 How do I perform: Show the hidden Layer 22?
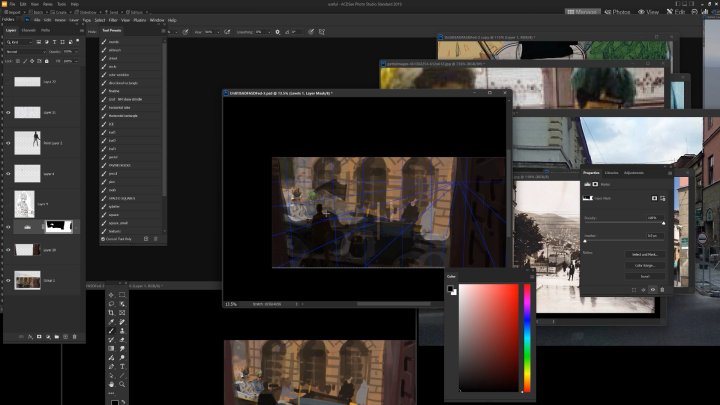point(8,82)
